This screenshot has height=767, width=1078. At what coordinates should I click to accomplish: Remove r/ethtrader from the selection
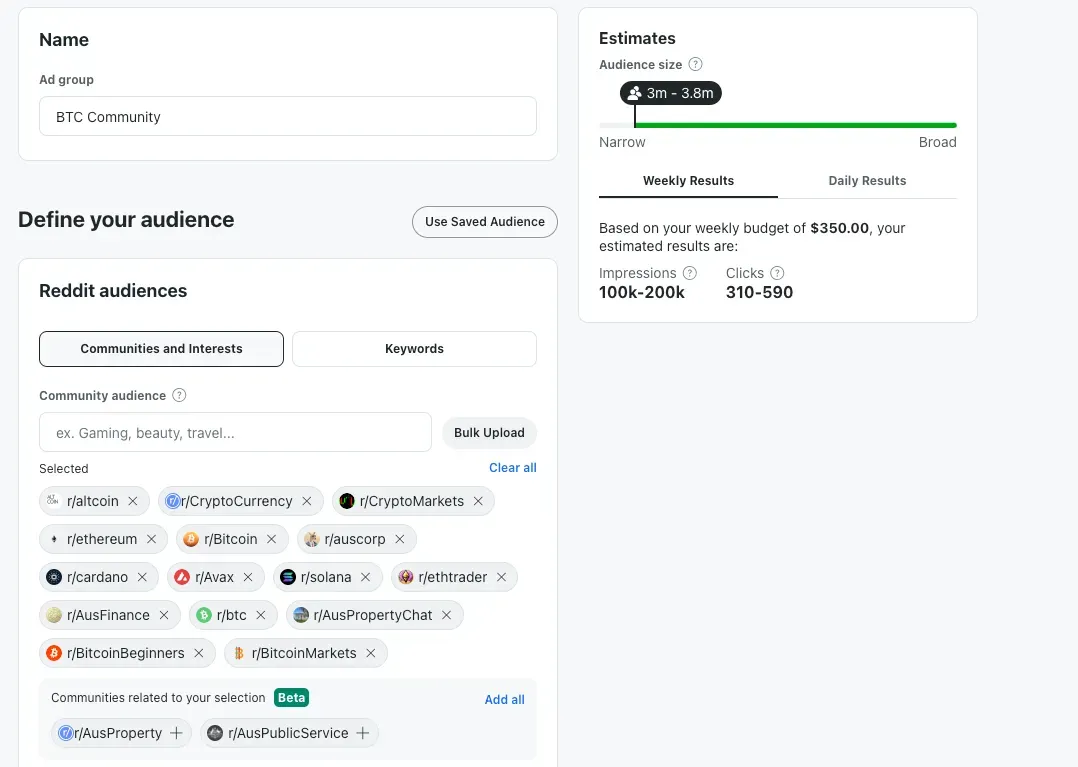501,577
